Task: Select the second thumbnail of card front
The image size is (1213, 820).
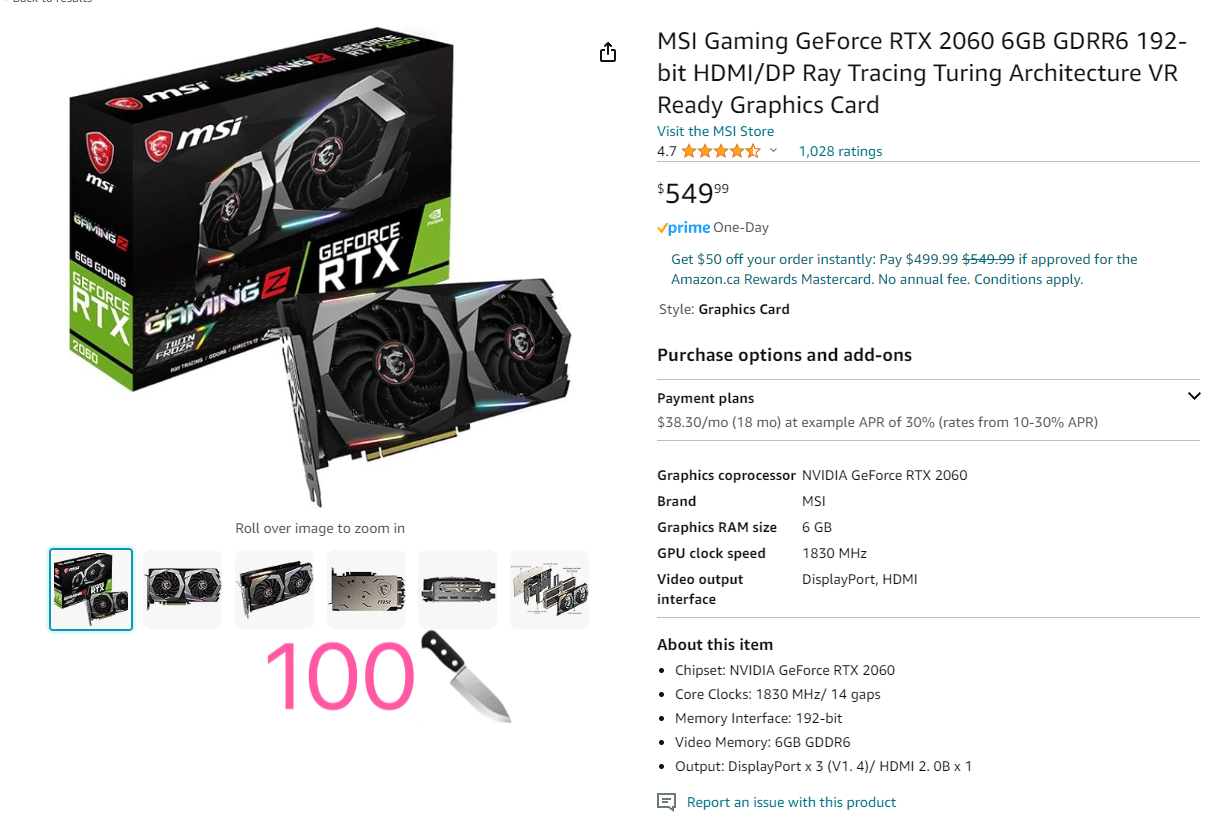Action: 182,589
